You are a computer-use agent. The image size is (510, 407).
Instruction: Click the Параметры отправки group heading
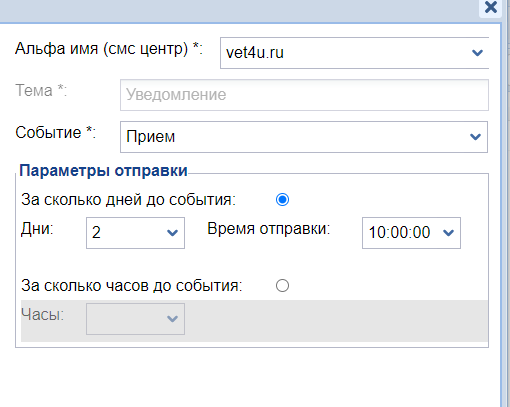pyautogui.click(x=103, y=171)
